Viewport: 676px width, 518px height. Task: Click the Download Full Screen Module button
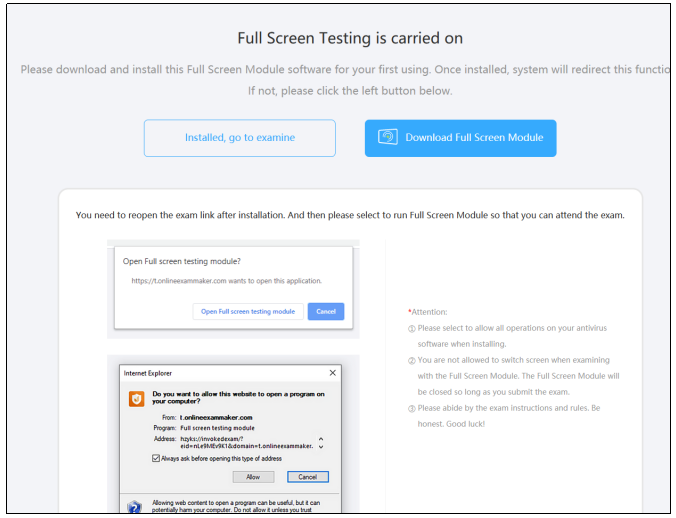tap(460, 138)
